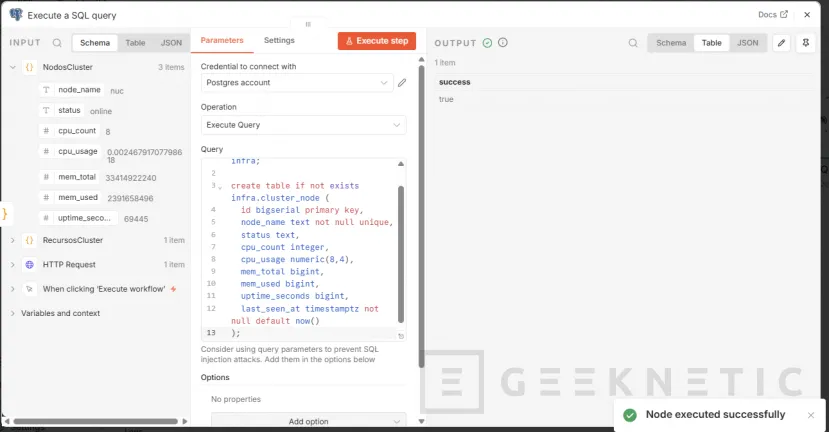Viewport: 829px width, 432px height.
Task: Click the parameters panel scroll-down arrow
Action: pyautogui.click(x=421, y=421)
